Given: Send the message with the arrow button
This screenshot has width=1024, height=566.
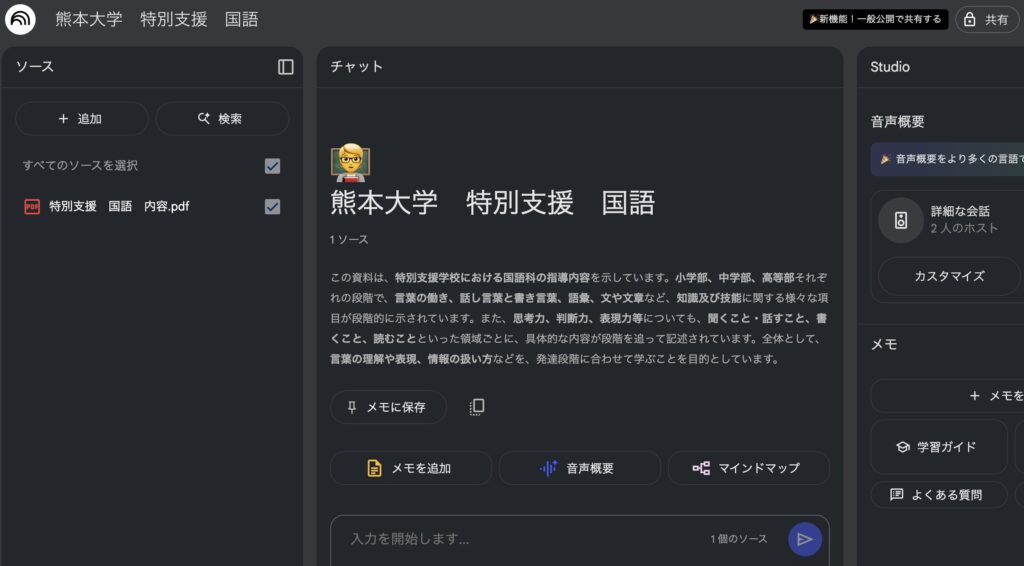Looking at the screenshot, I should pyautogui.click(x=805, y=539).
